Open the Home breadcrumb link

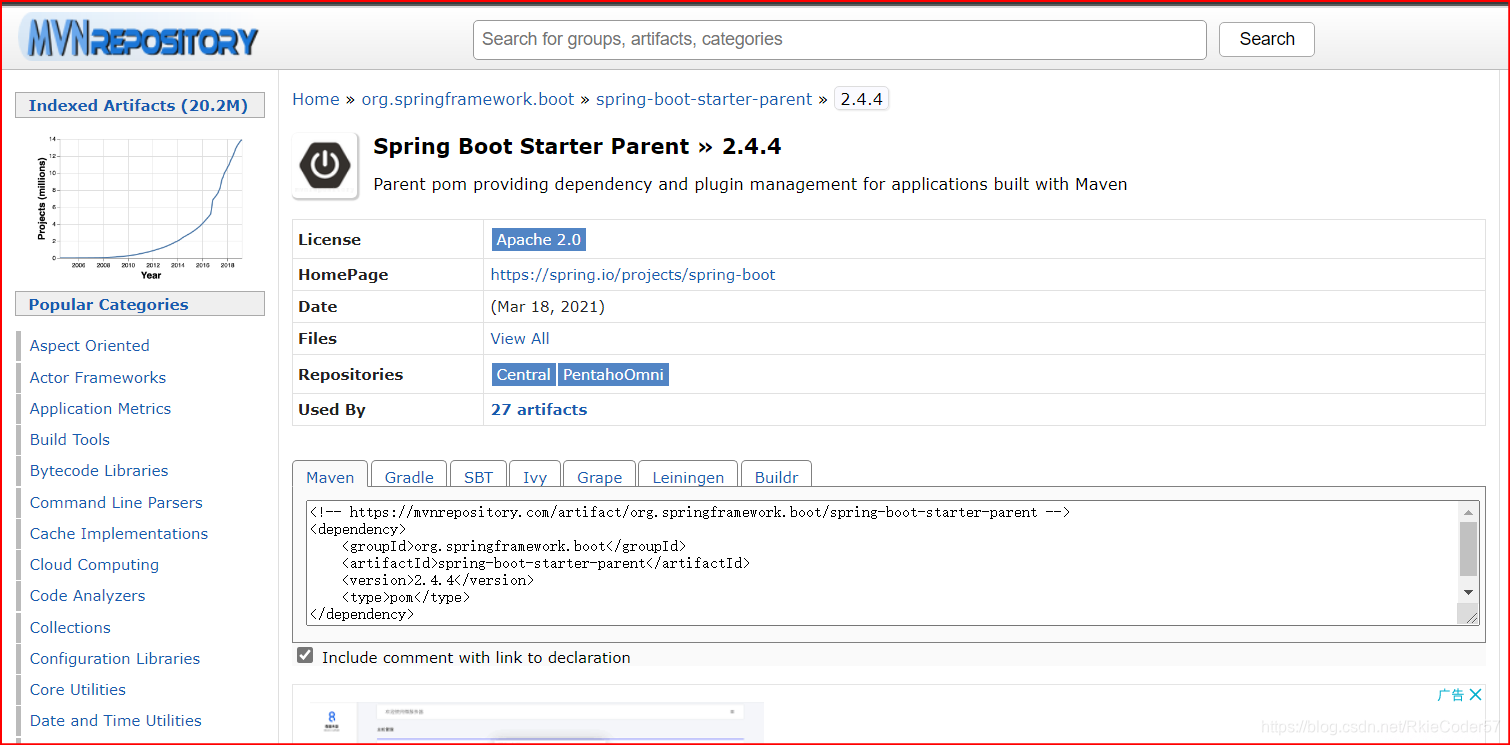tap(316, 99)
